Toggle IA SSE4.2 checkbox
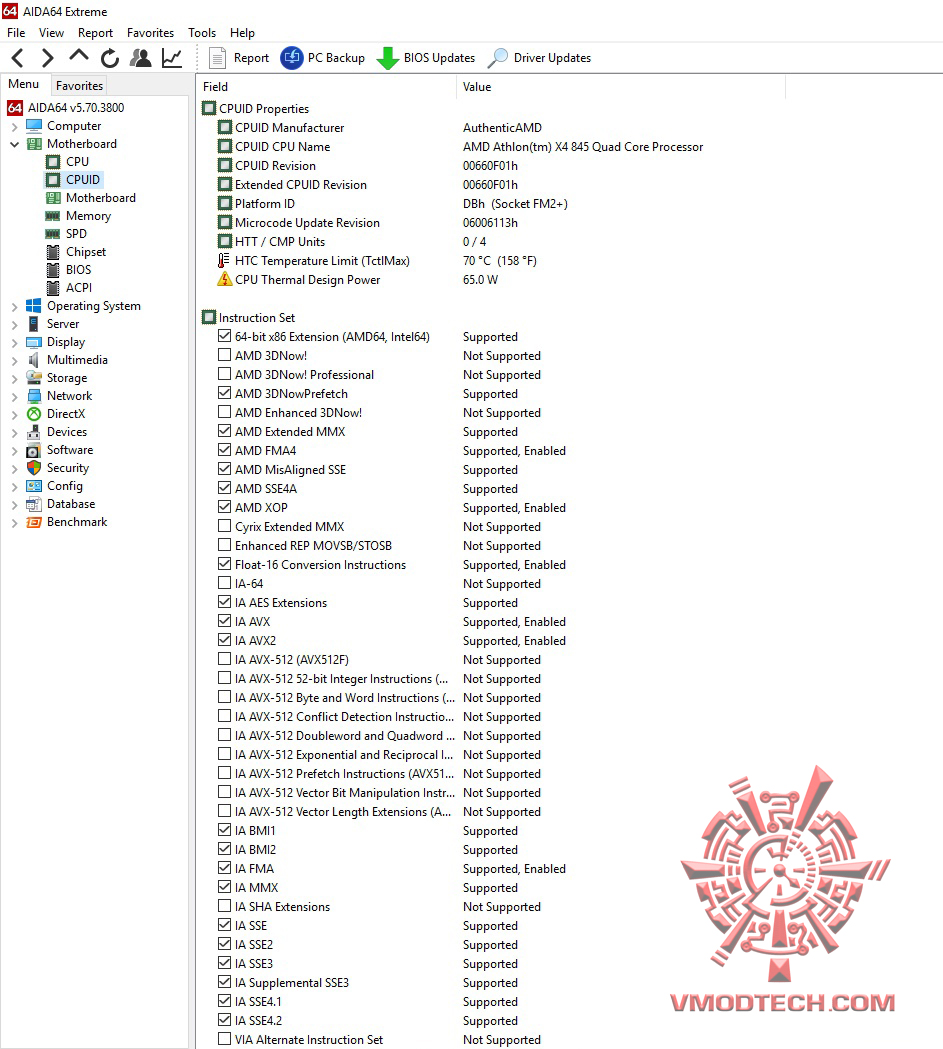Screen dimensions: 943x1049 coord(225,1020)
